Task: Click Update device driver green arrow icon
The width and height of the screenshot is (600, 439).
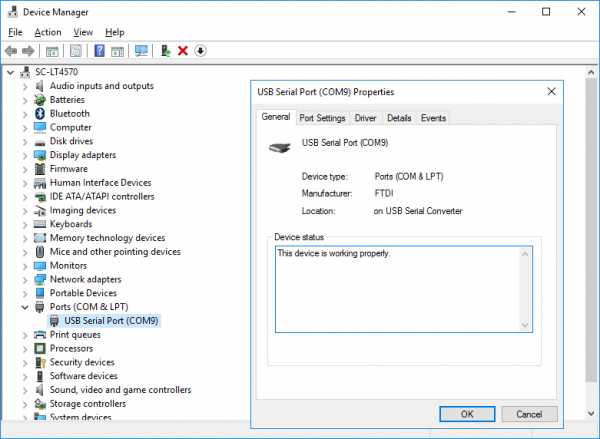Action: 166,51
